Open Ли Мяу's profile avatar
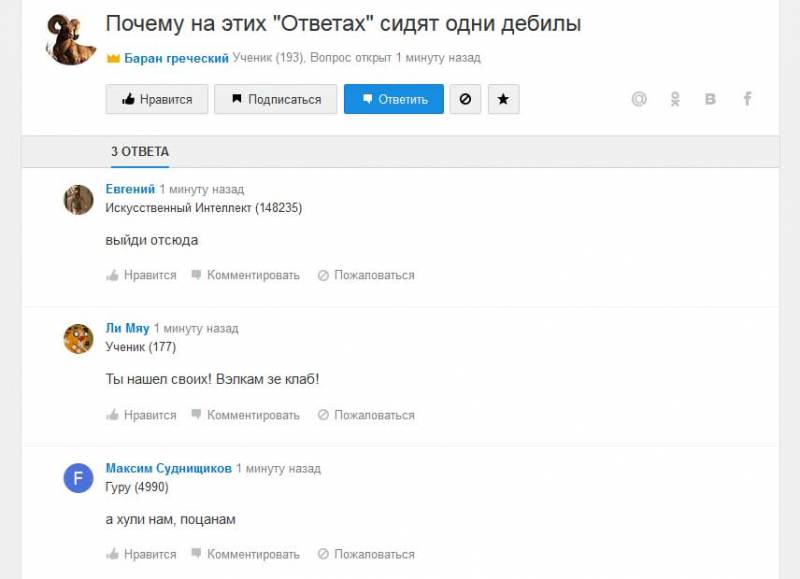This screenshot has height=579, width=800. tap(78, 339)
